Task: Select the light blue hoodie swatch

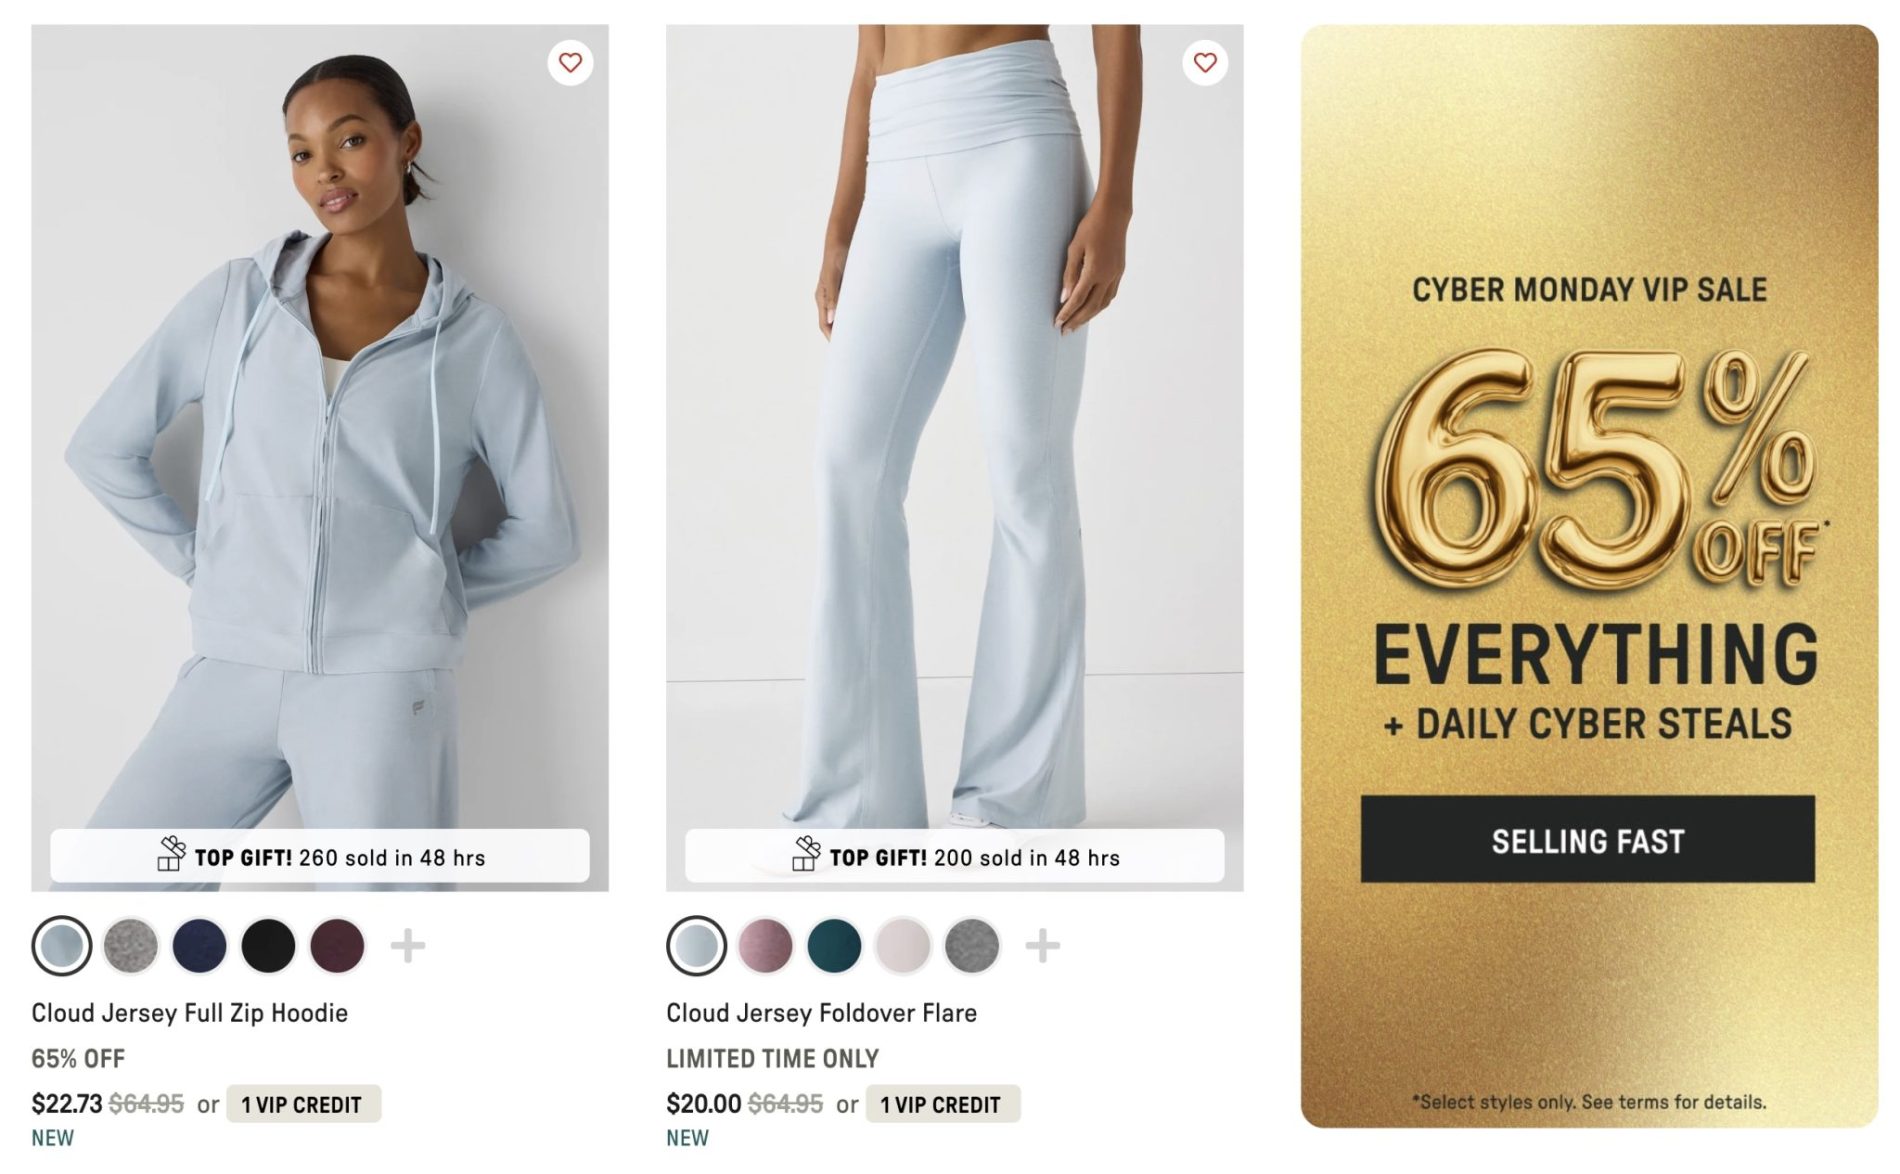Action: (62, 945)
